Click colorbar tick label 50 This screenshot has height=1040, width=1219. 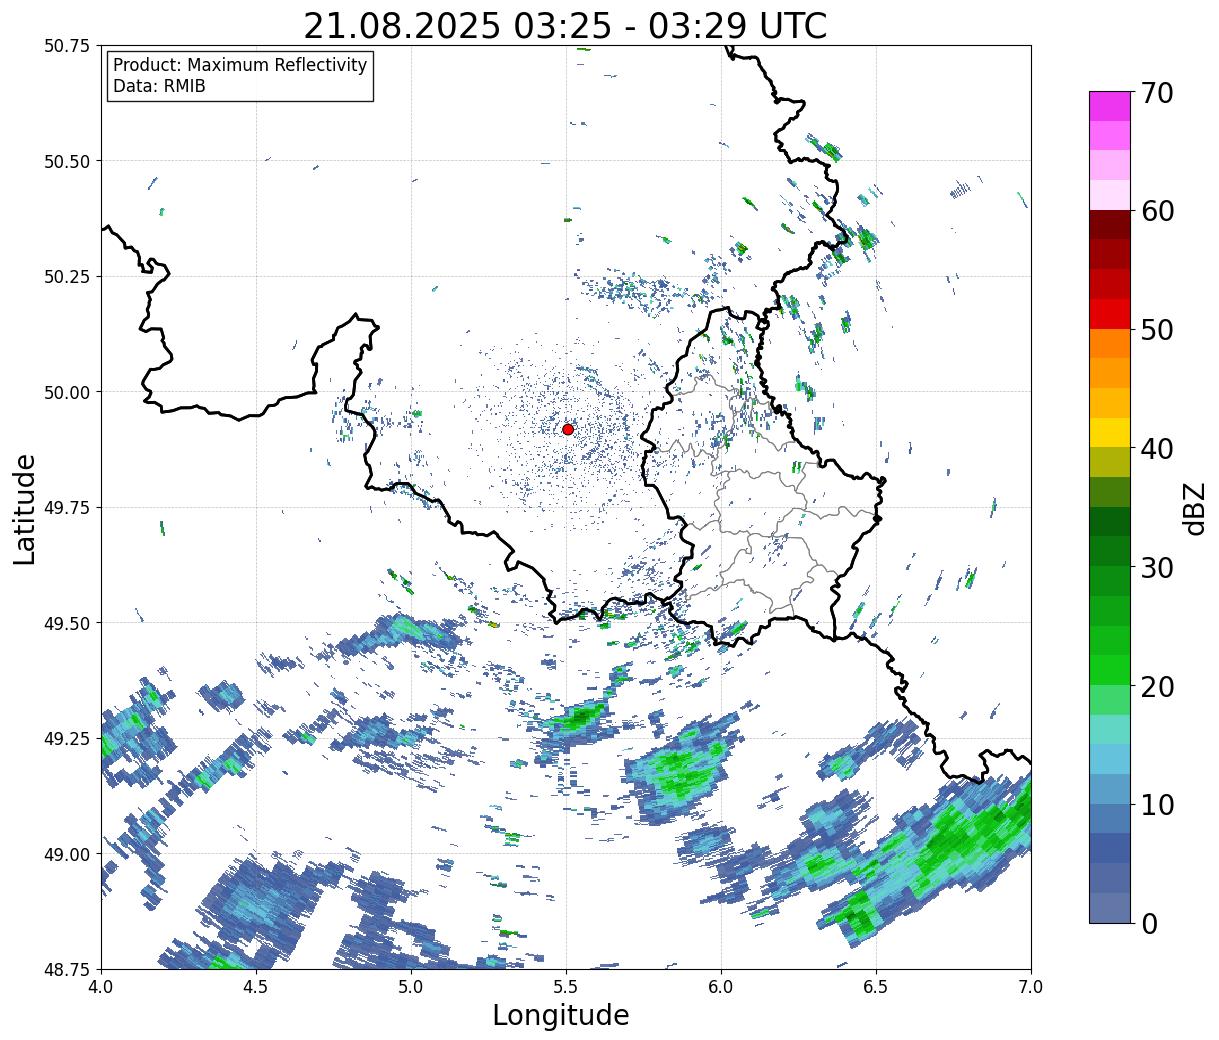1156,330
